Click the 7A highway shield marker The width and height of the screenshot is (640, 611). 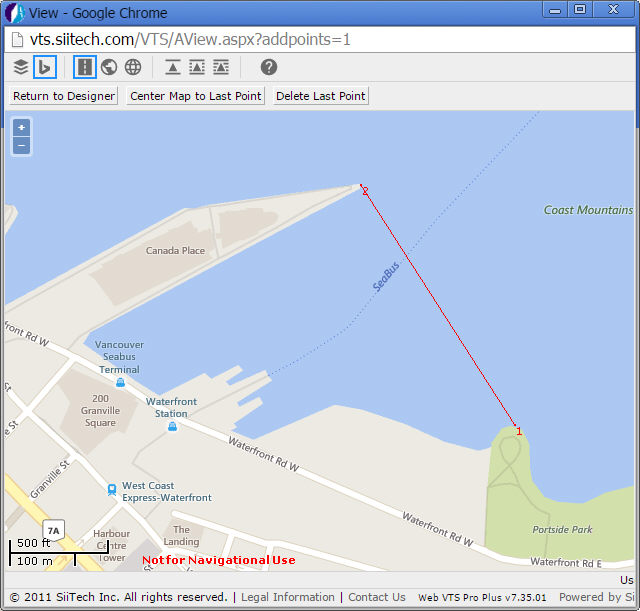pos(53,530)
